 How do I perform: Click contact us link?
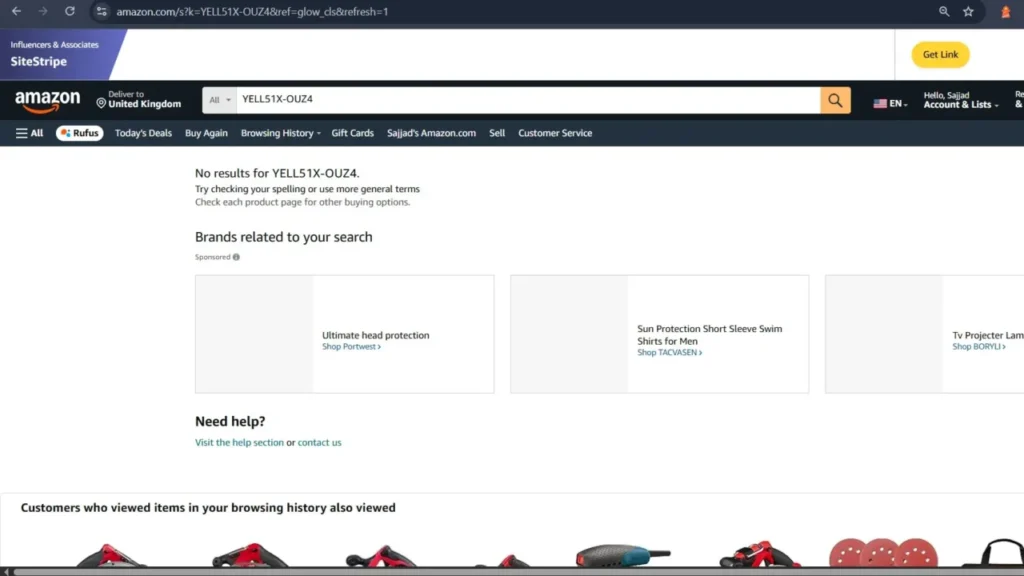(x=319, y=443)
